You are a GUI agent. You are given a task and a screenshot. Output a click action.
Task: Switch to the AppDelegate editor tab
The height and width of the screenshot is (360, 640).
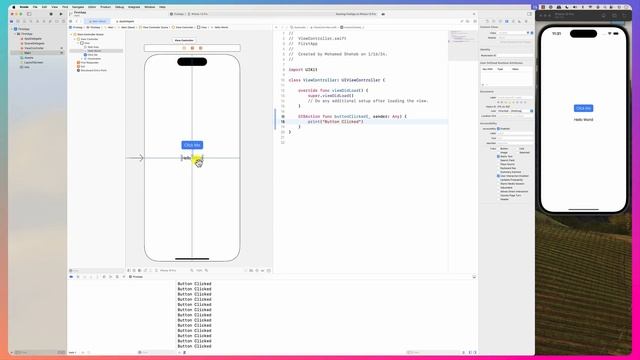(x=125, y=21)
